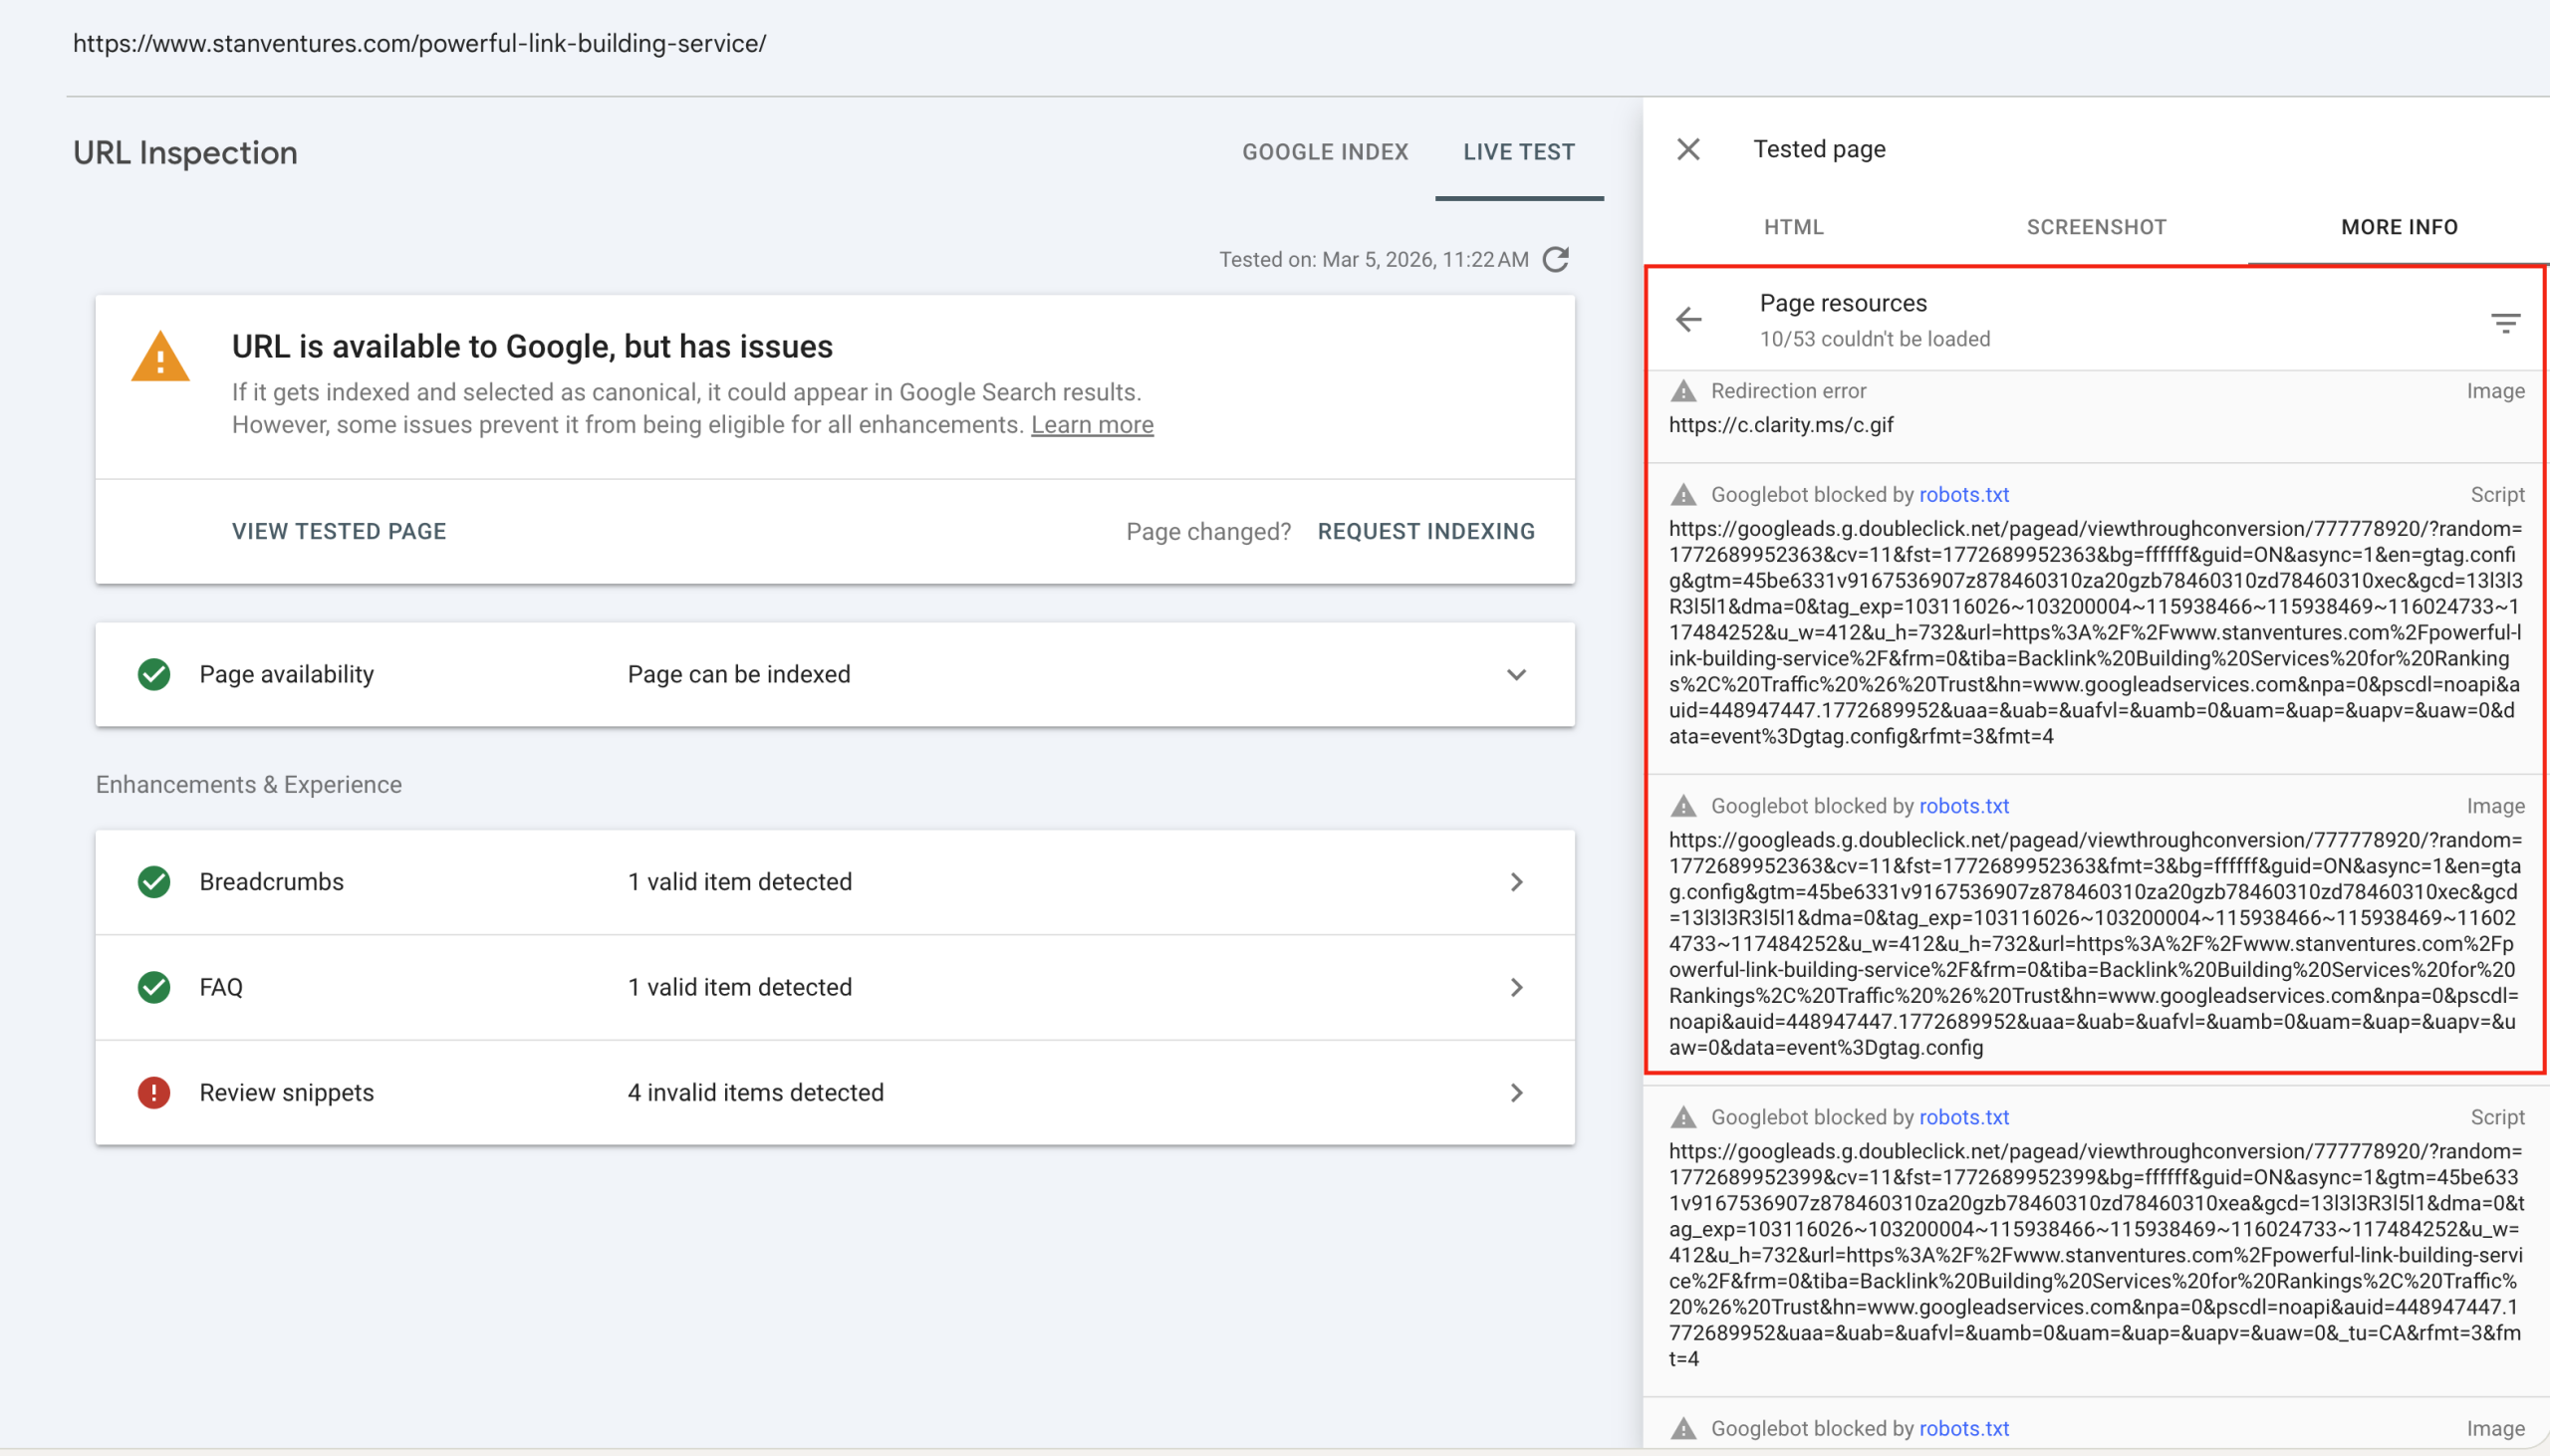Click the green check icon beside FAQ
The image size is (2550, 1456).
point(153,987)
